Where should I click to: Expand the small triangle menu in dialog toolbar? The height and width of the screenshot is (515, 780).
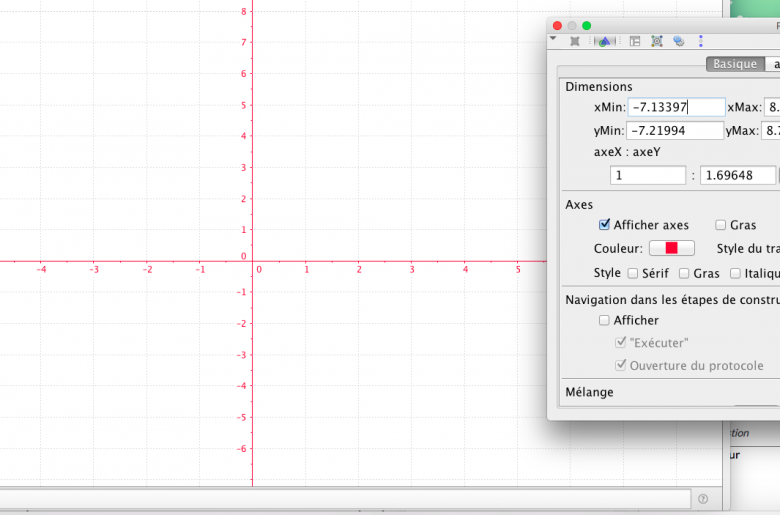[x=554, y=40]
